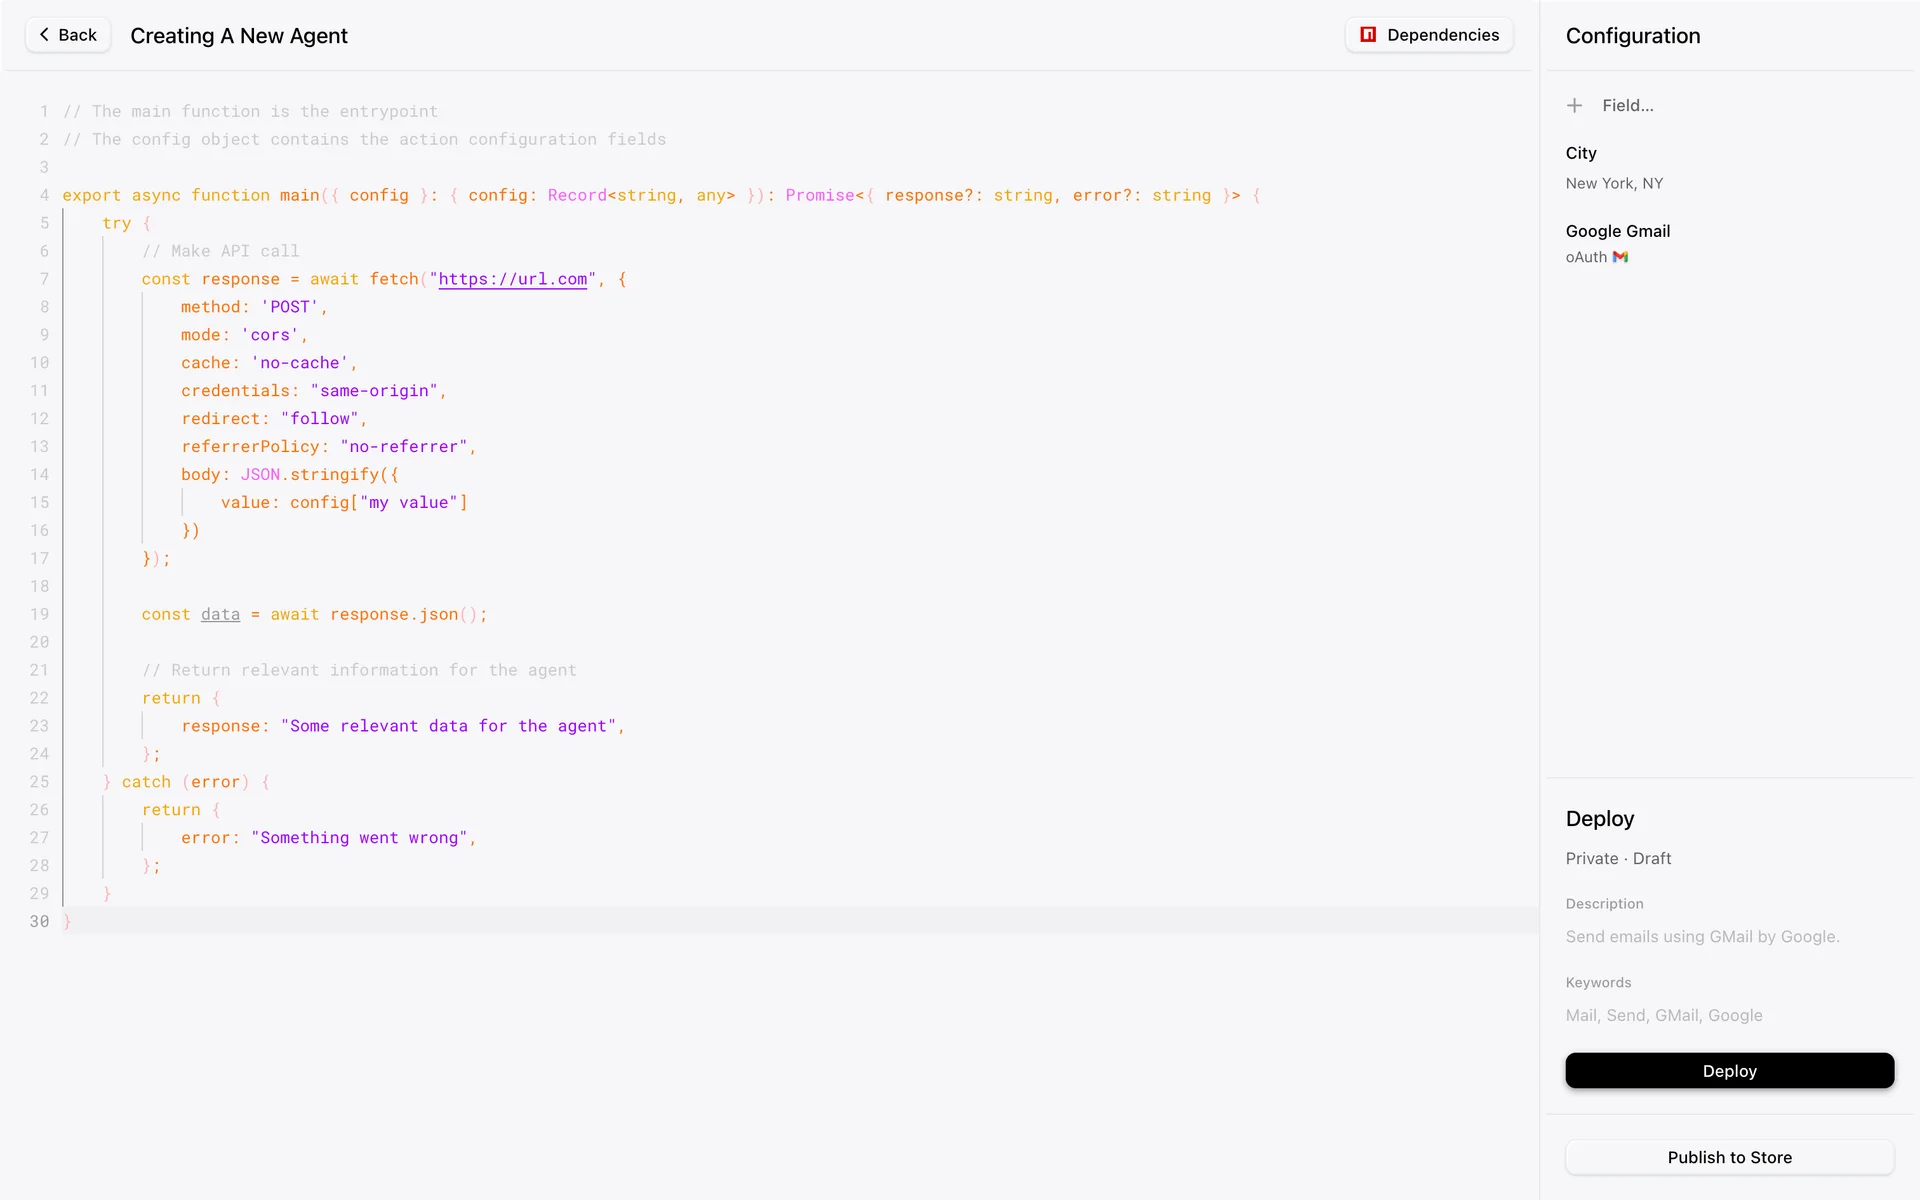Edit the Description text about GMail
The width and height of the screenshot is (1920, 1200).
pyautogui.click(x=1702, y=936)
